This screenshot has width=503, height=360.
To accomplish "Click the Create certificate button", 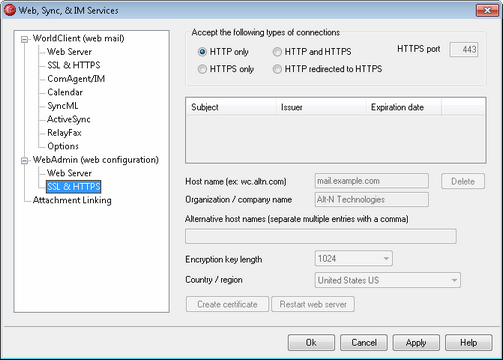I will (227, 304).
